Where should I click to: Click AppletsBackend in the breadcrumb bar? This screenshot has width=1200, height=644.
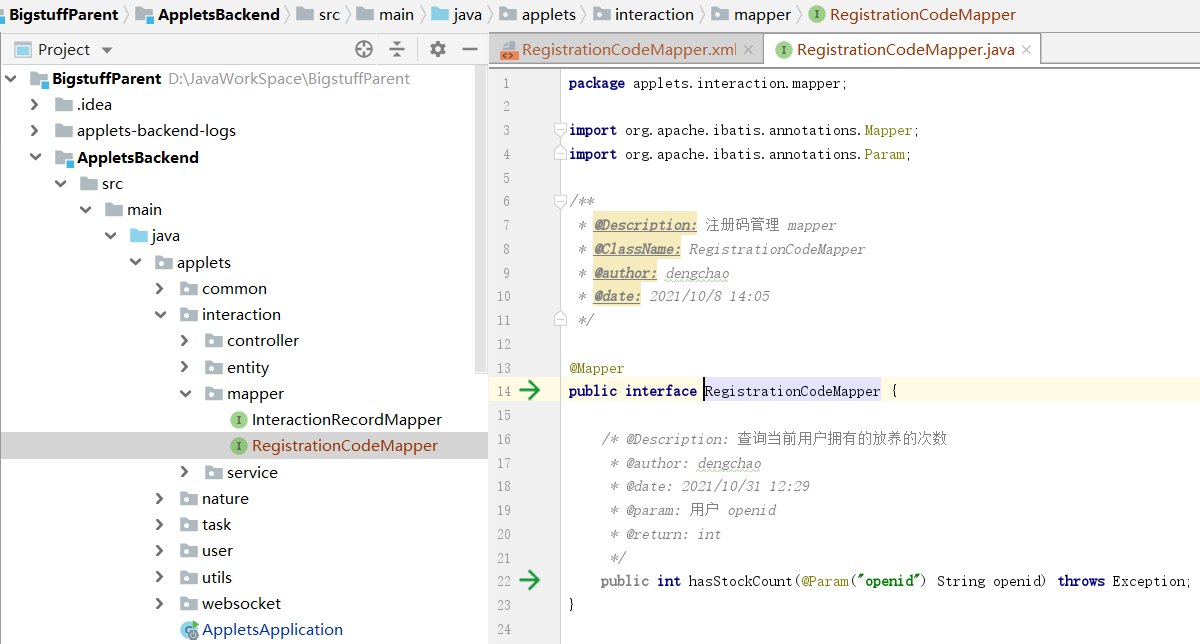coord(219,14)
